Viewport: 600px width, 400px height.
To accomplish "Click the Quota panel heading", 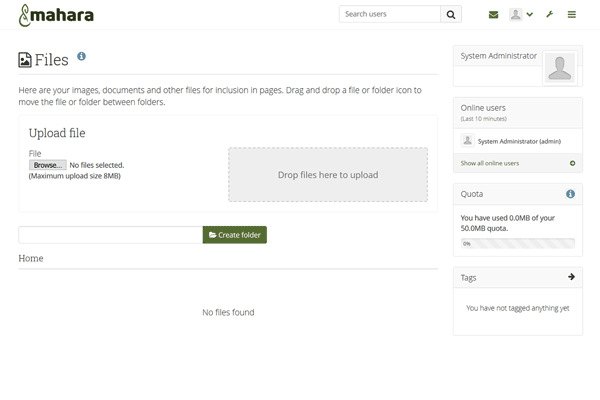I will pos(472,194).
